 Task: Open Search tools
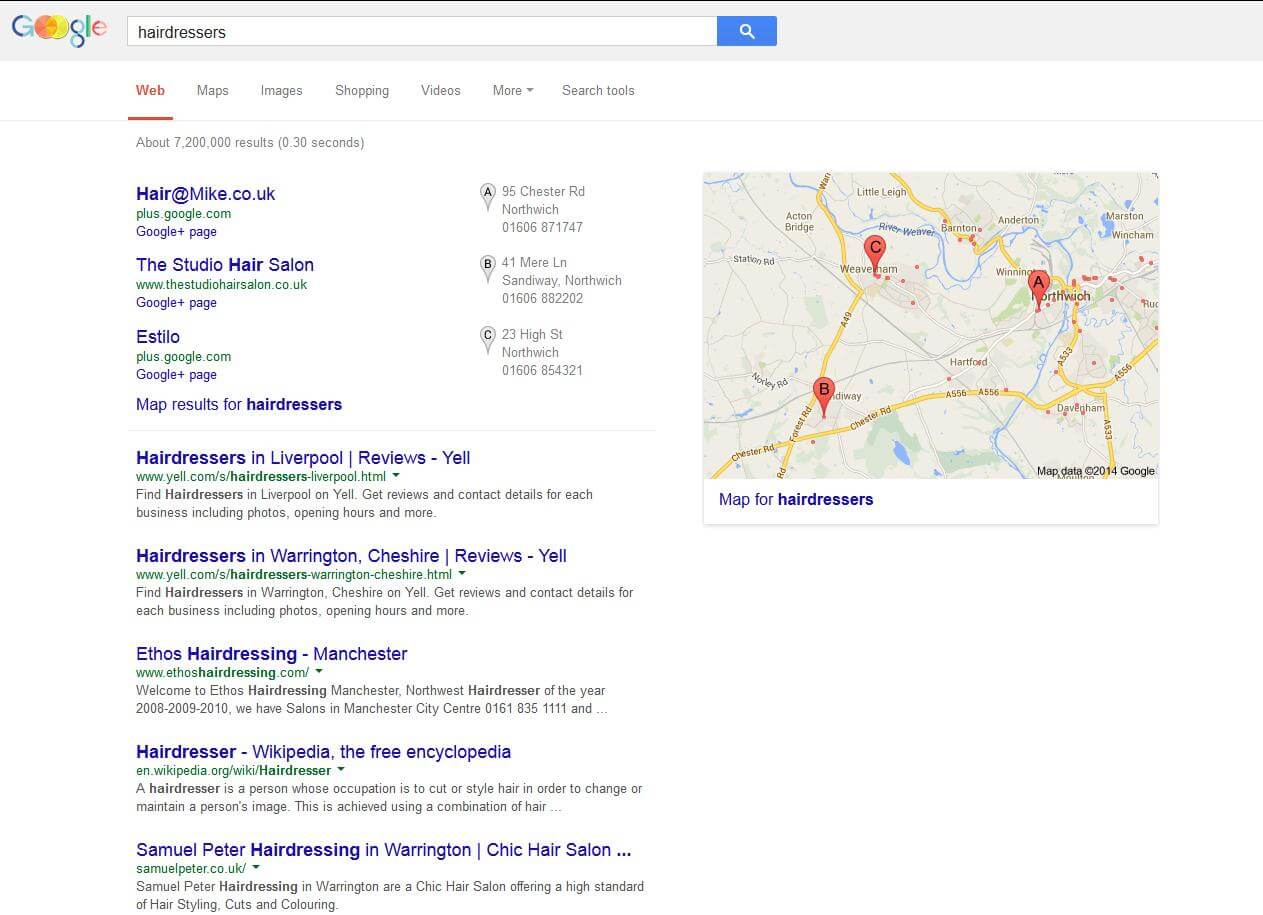point(598,90)
